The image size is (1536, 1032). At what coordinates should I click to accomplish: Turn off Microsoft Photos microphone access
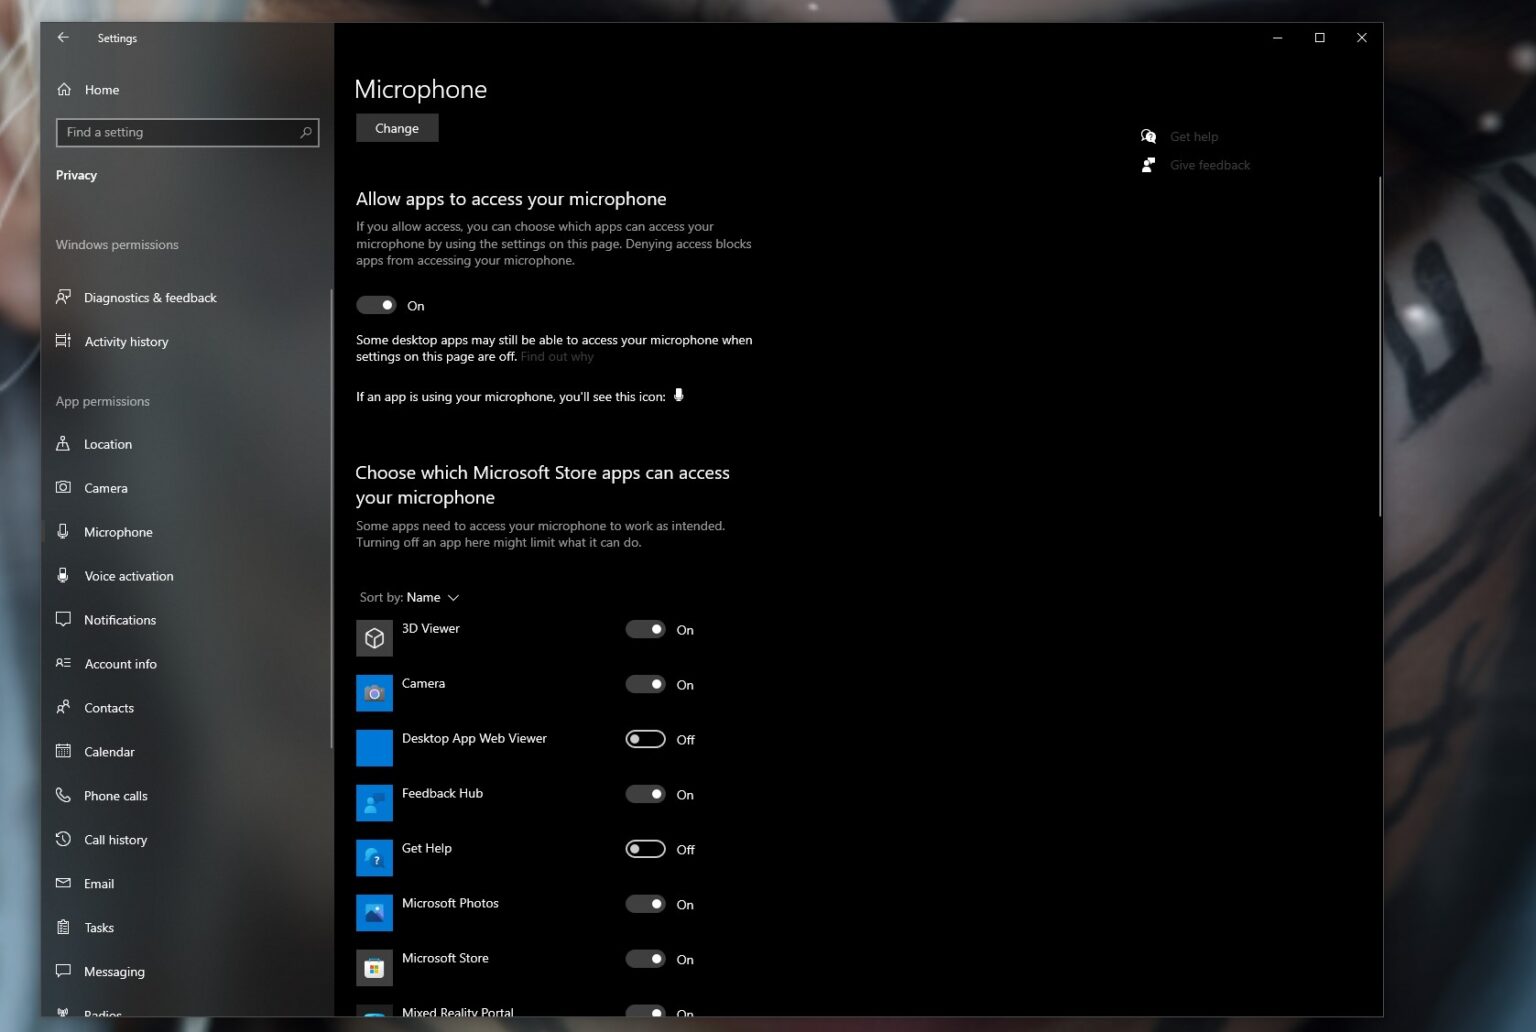coord(646,904)
